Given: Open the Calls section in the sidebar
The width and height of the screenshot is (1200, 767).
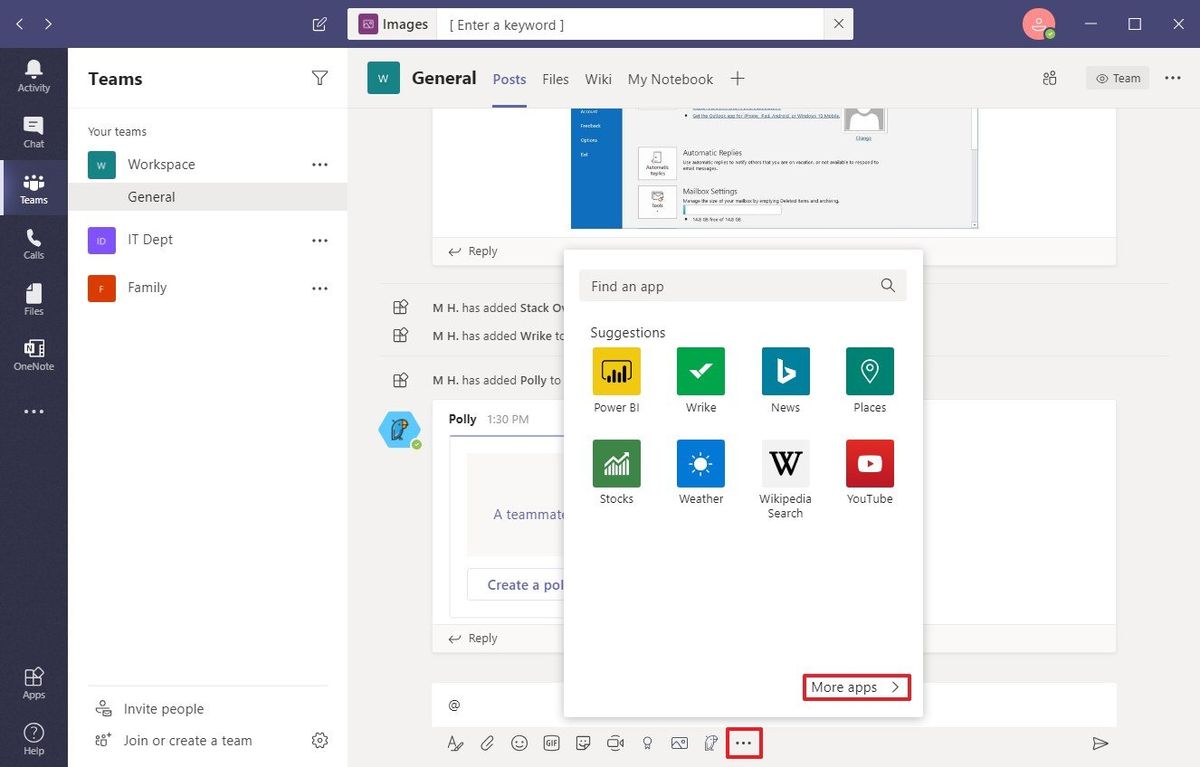Looking at the screenshot, I should (34, 243).
